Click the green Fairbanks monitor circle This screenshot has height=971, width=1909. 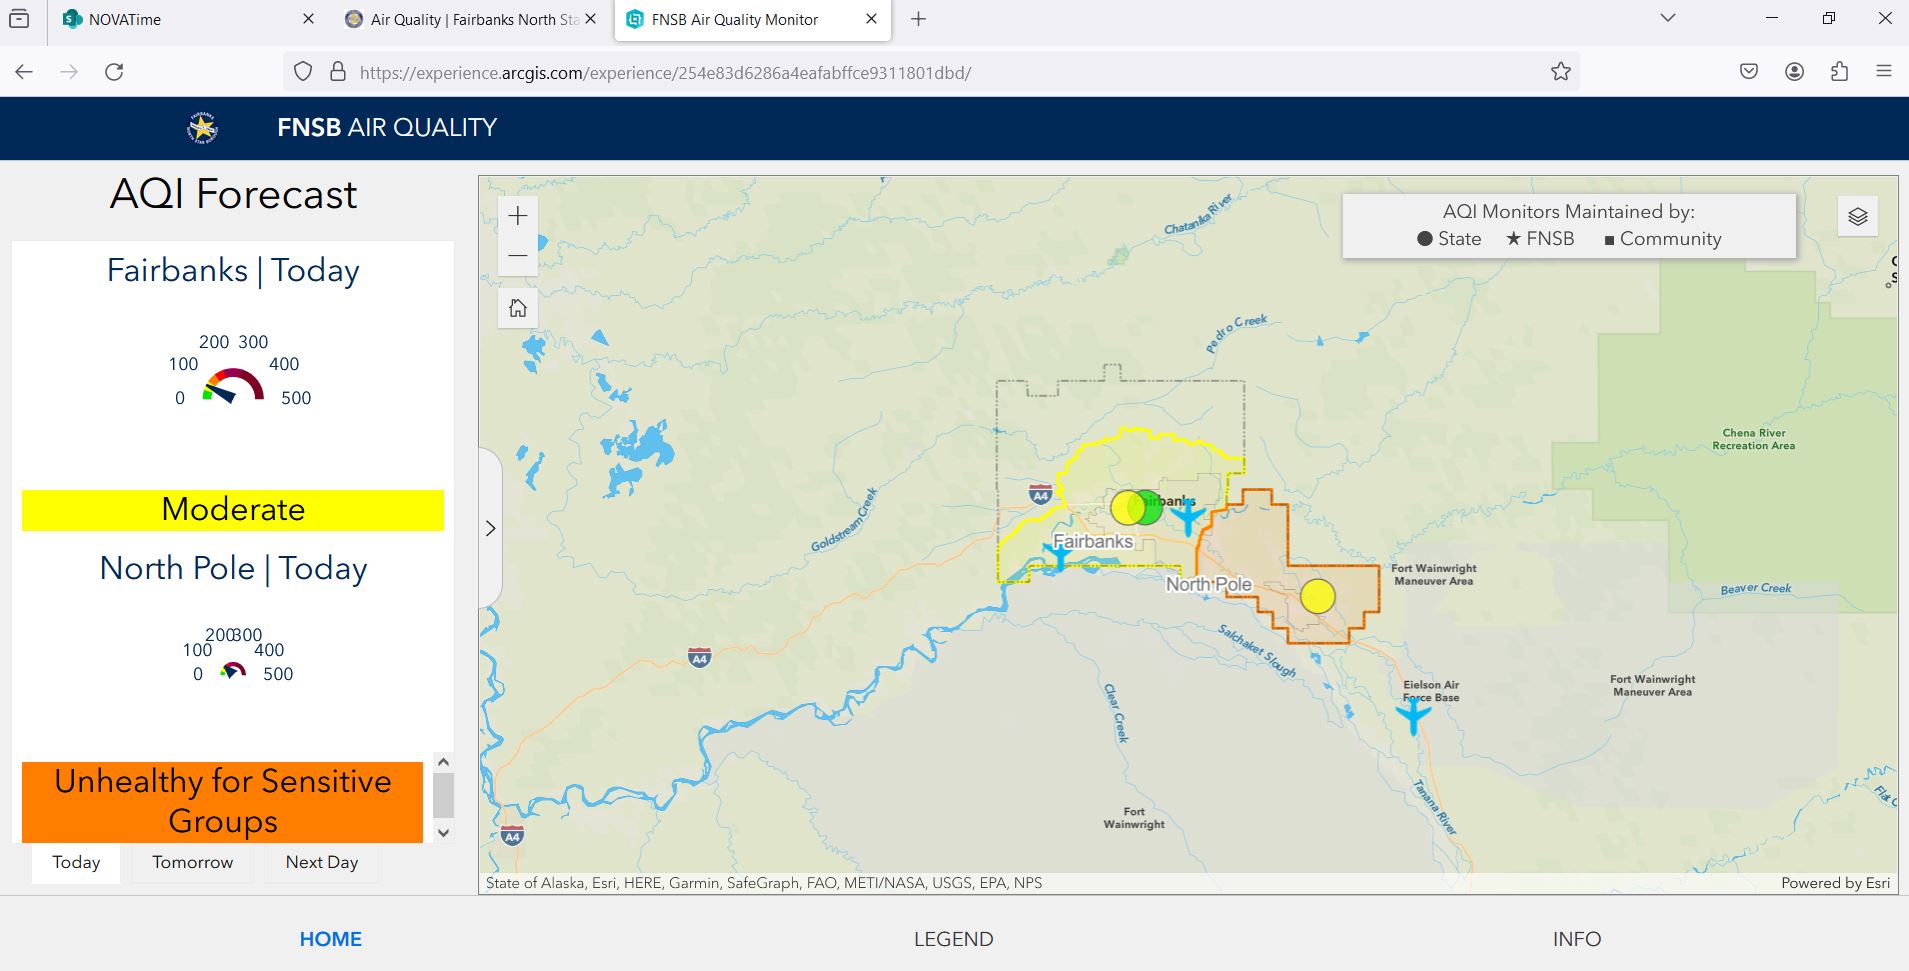[1148, 508]
